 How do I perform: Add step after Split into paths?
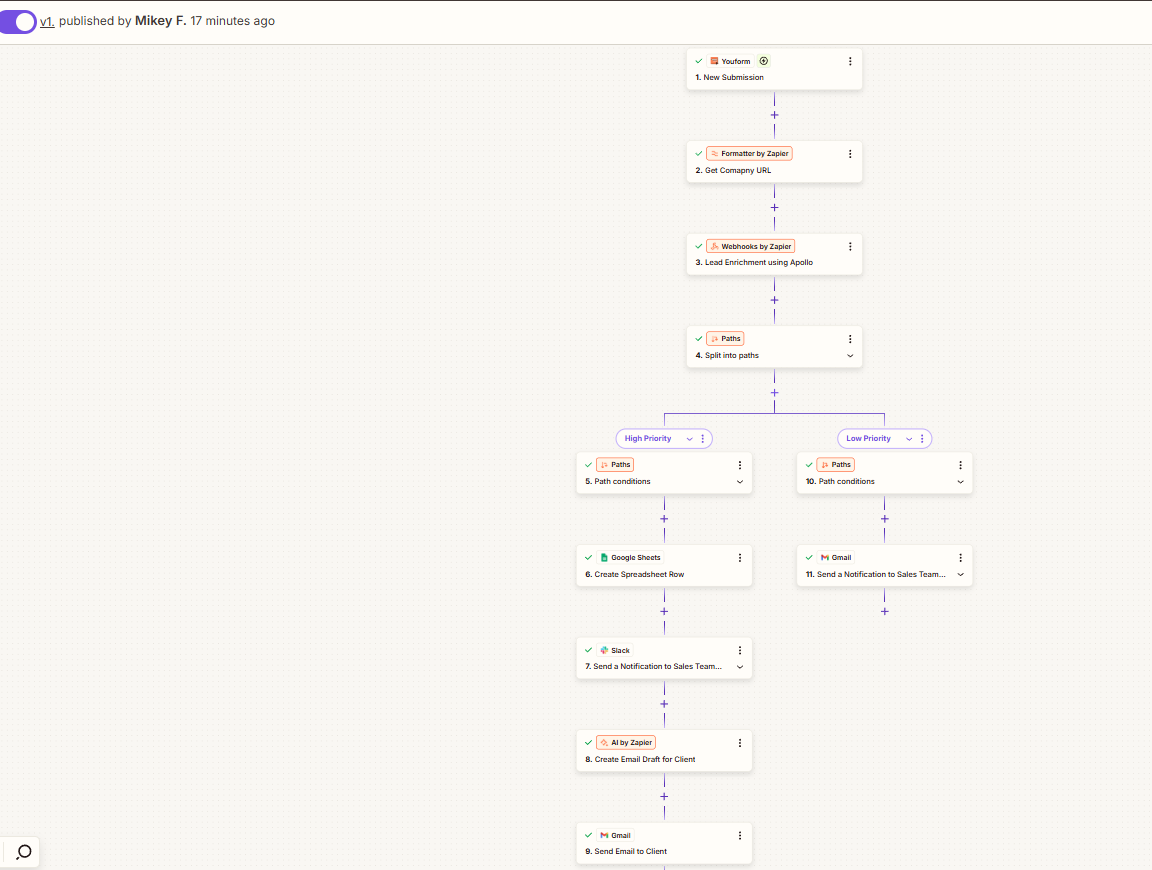pos(774,393)
